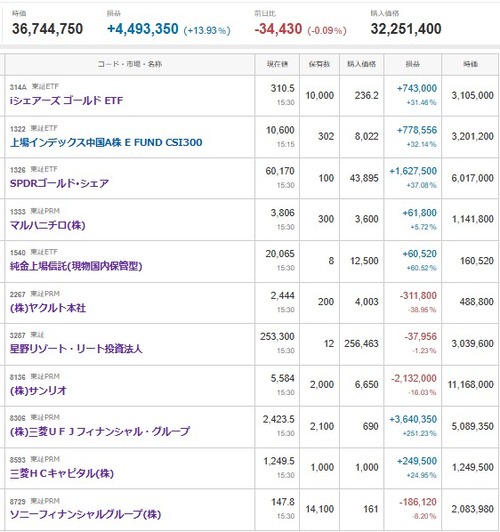
Task: Select market value 3,105,000 cell
Action: (x=472, y=96)
